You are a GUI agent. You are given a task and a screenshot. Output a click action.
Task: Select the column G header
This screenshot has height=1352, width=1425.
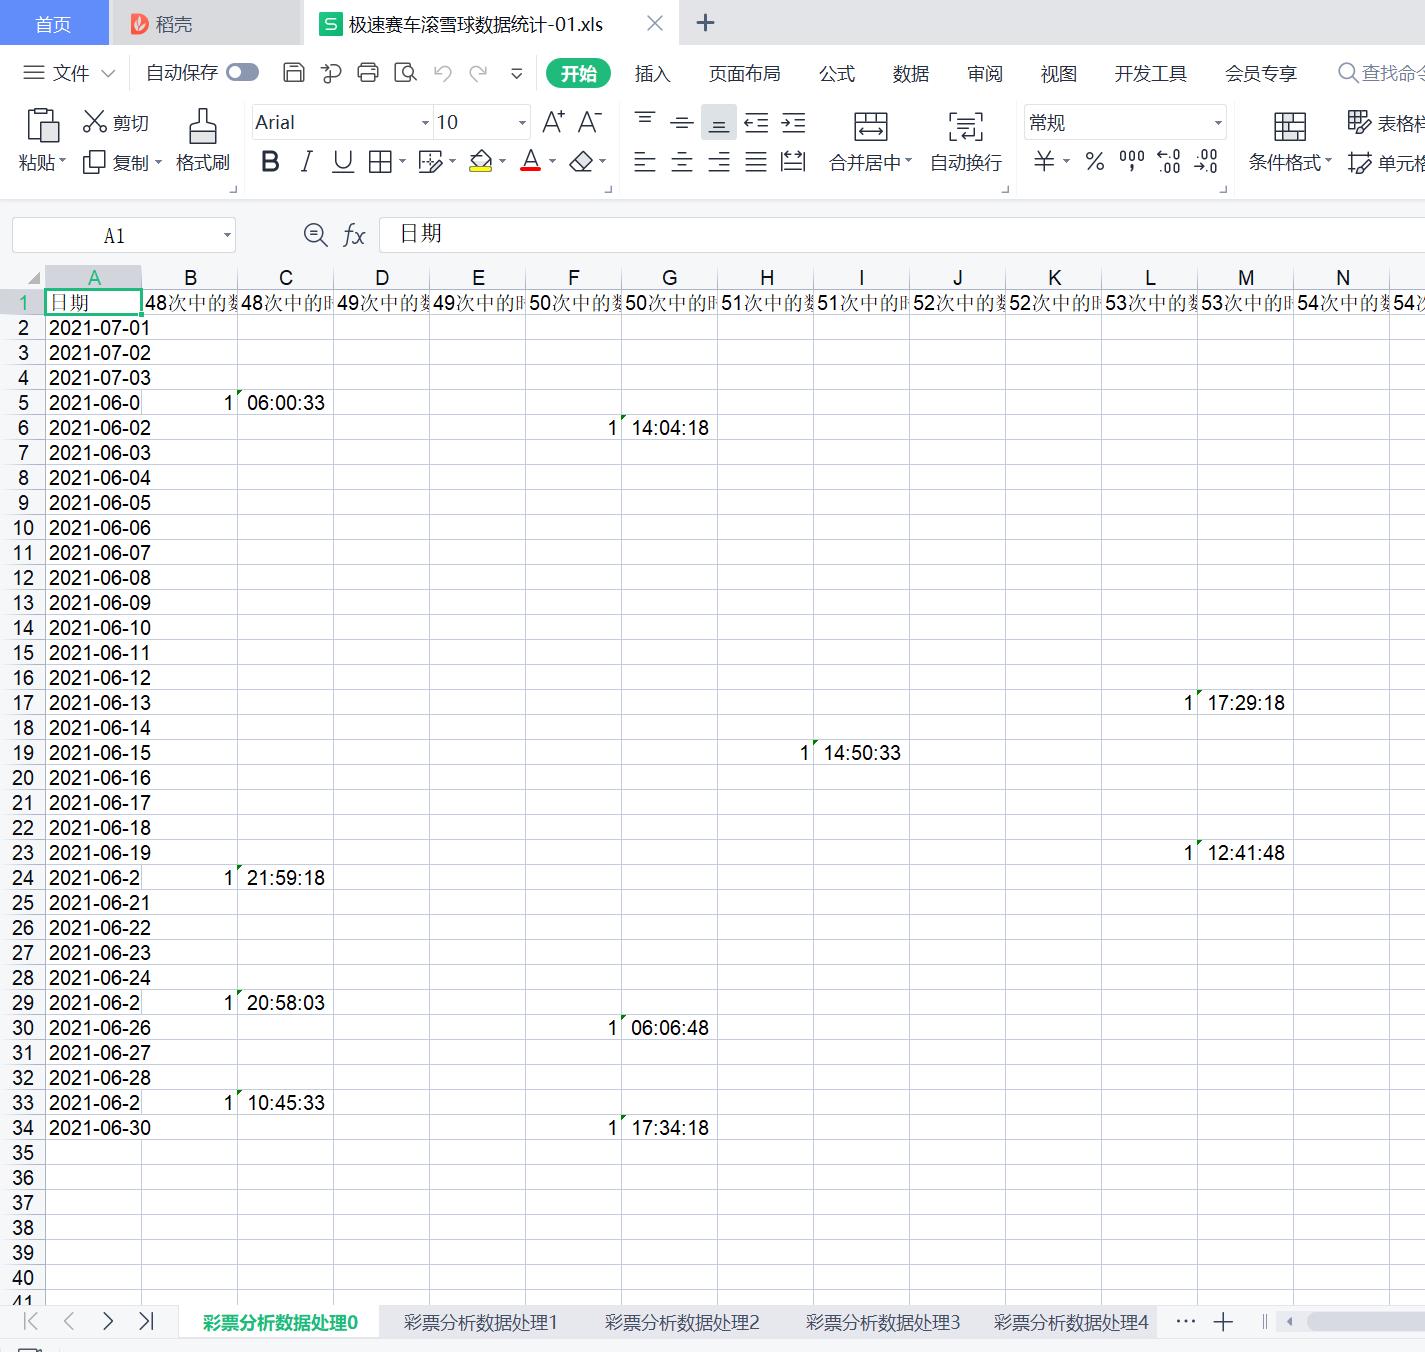669,277
